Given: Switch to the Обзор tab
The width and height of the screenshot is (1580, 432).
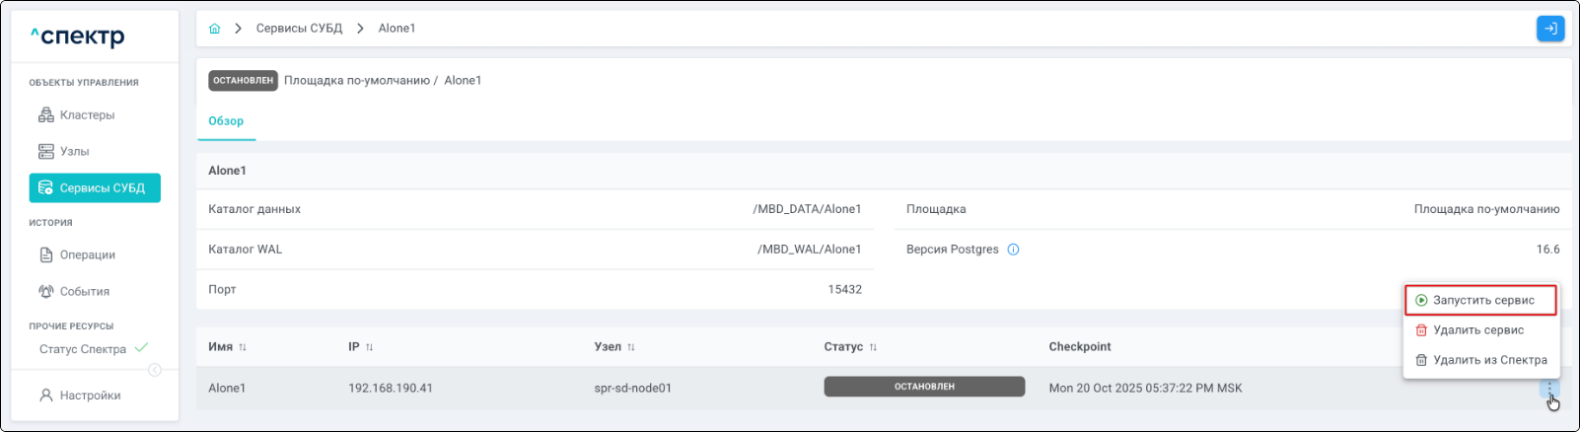Looking at the screenshot, I should click(226, 121).
